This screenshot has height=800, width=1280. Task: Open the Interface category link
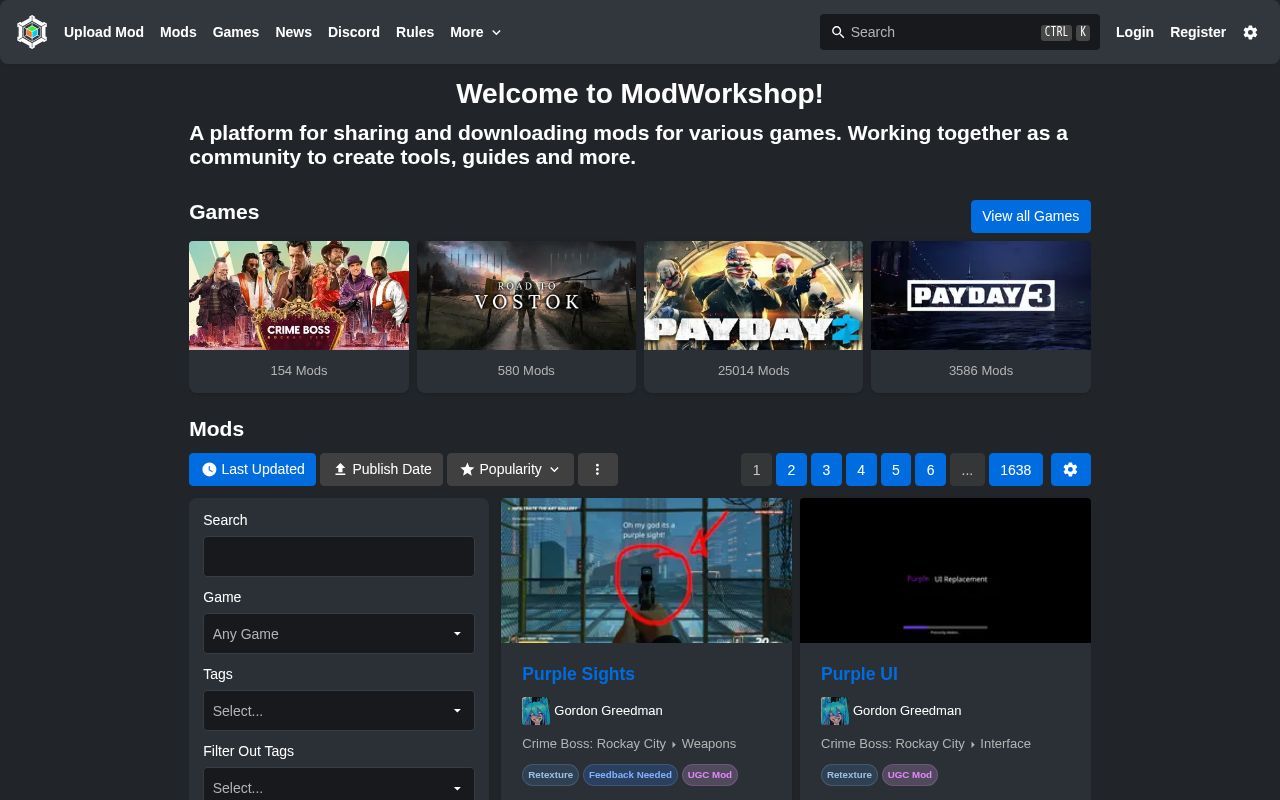1005,744
